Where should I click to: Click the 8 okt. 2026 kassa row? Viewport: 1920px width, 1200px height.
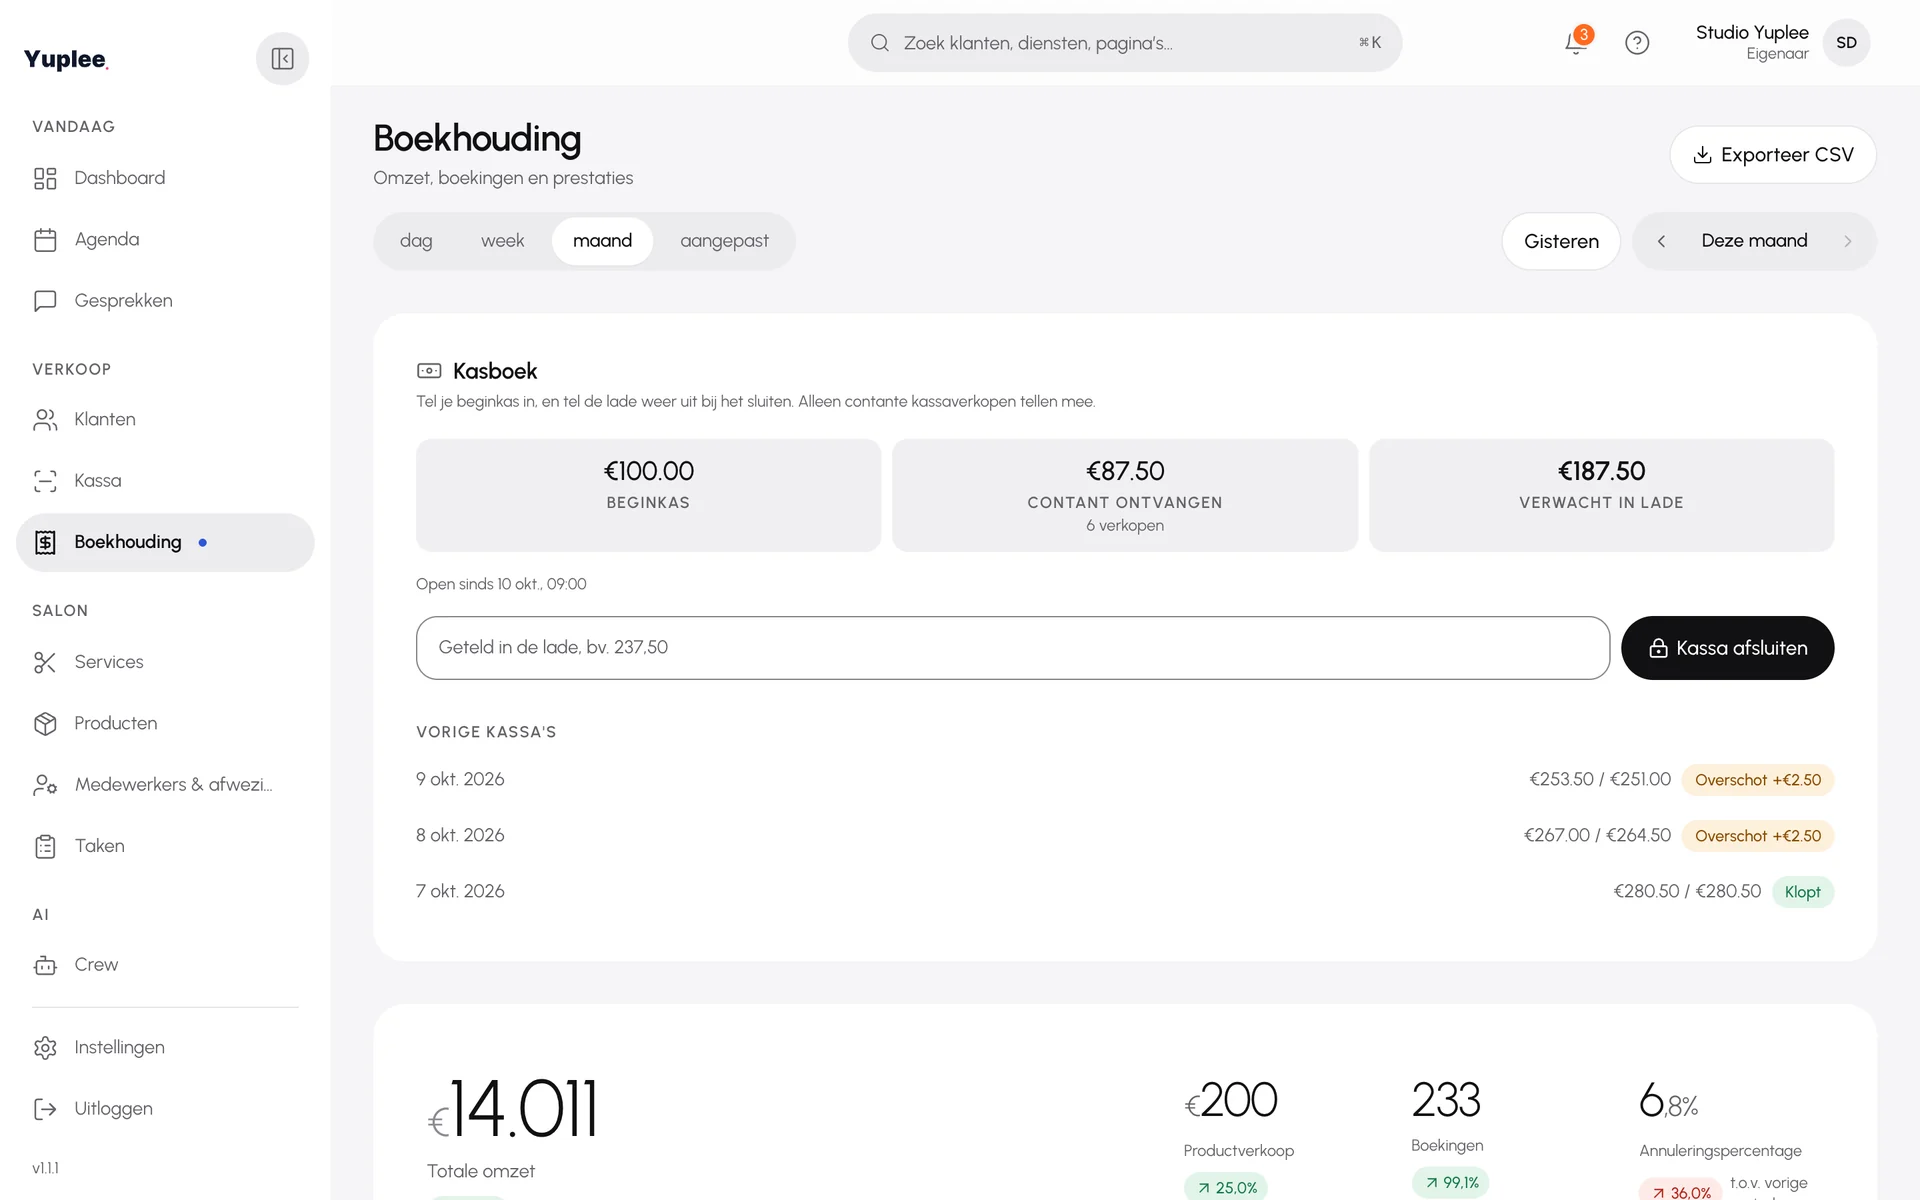(x=1125, y=836)
